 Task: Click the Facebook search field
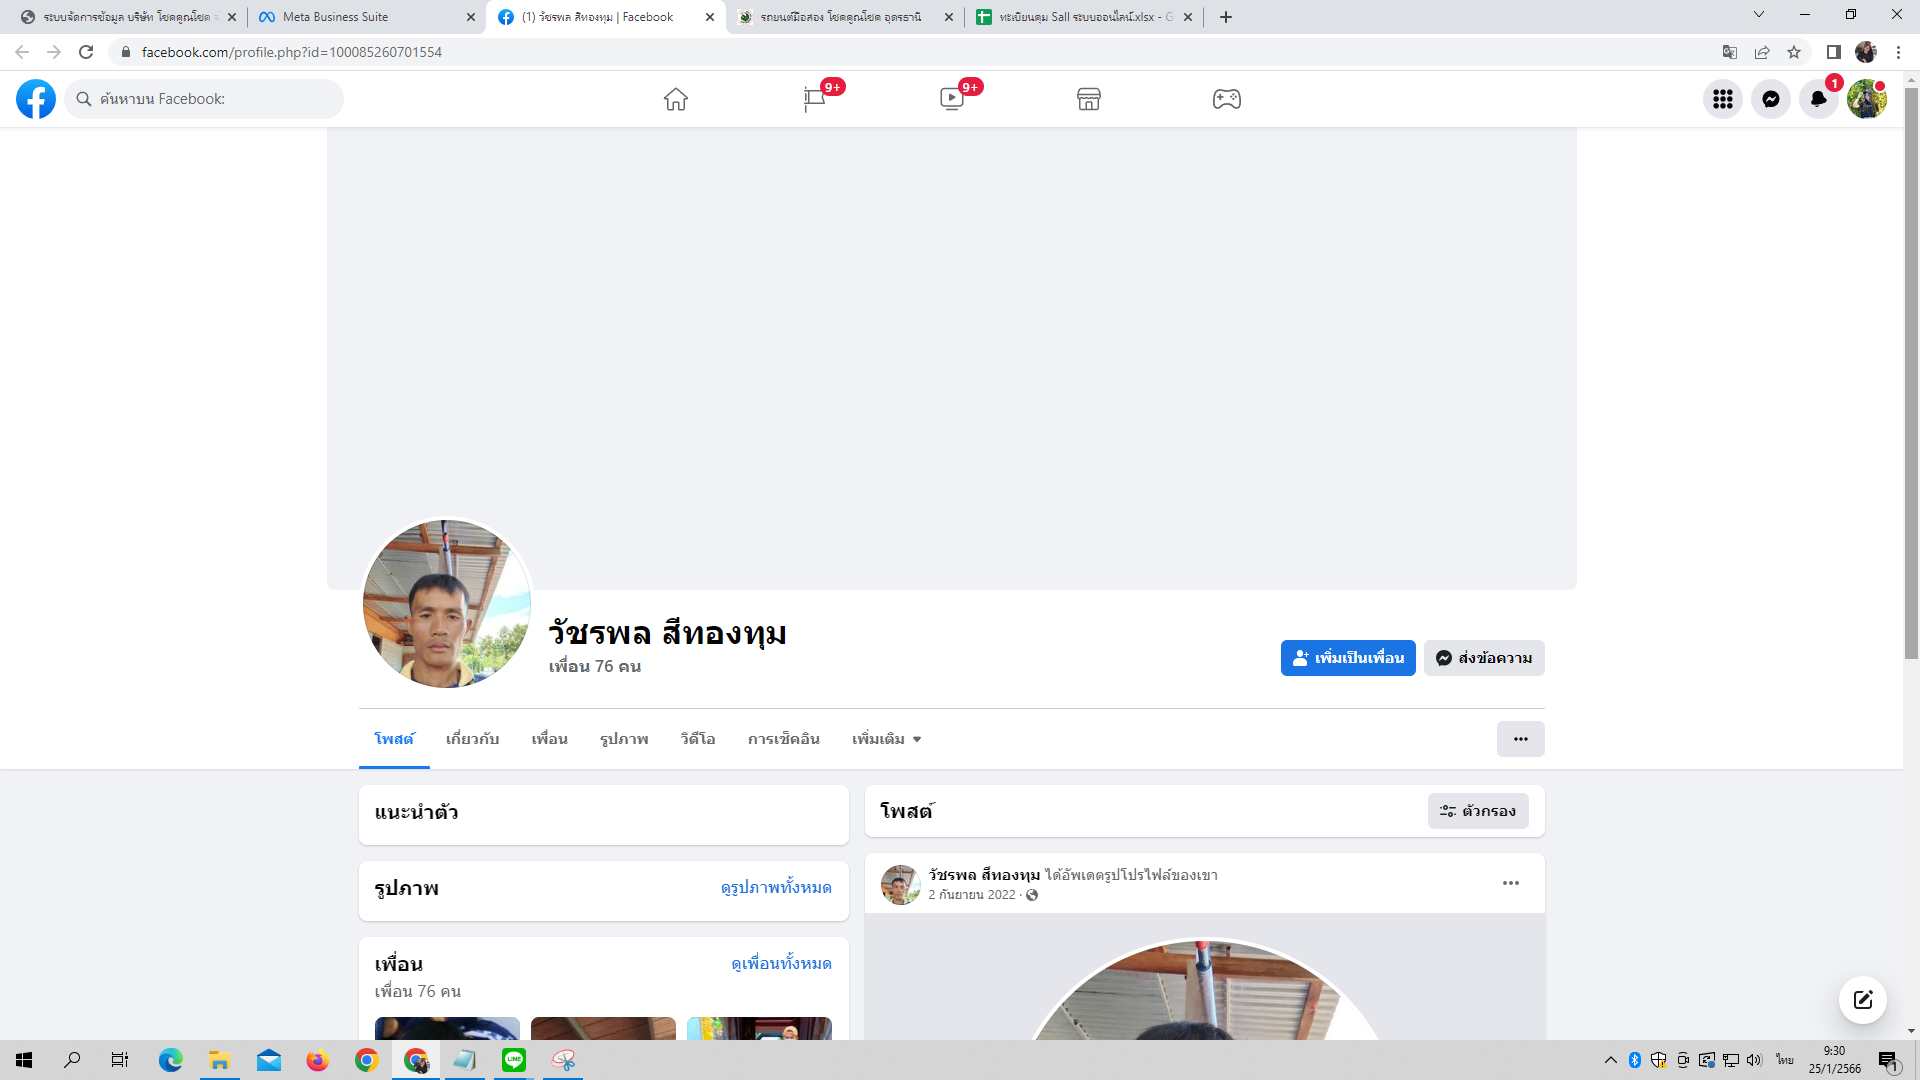pyautogui.click(x=210, y=99)
